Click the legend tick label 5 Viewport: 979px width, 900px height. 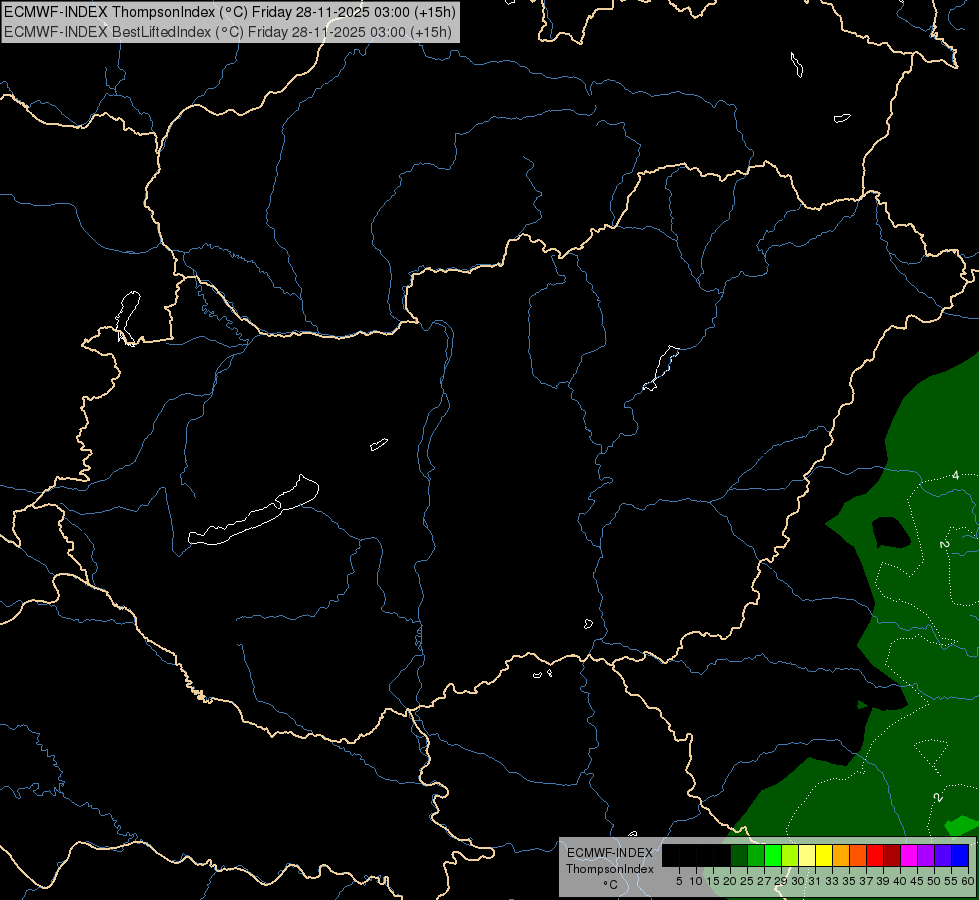coord(679,881)
